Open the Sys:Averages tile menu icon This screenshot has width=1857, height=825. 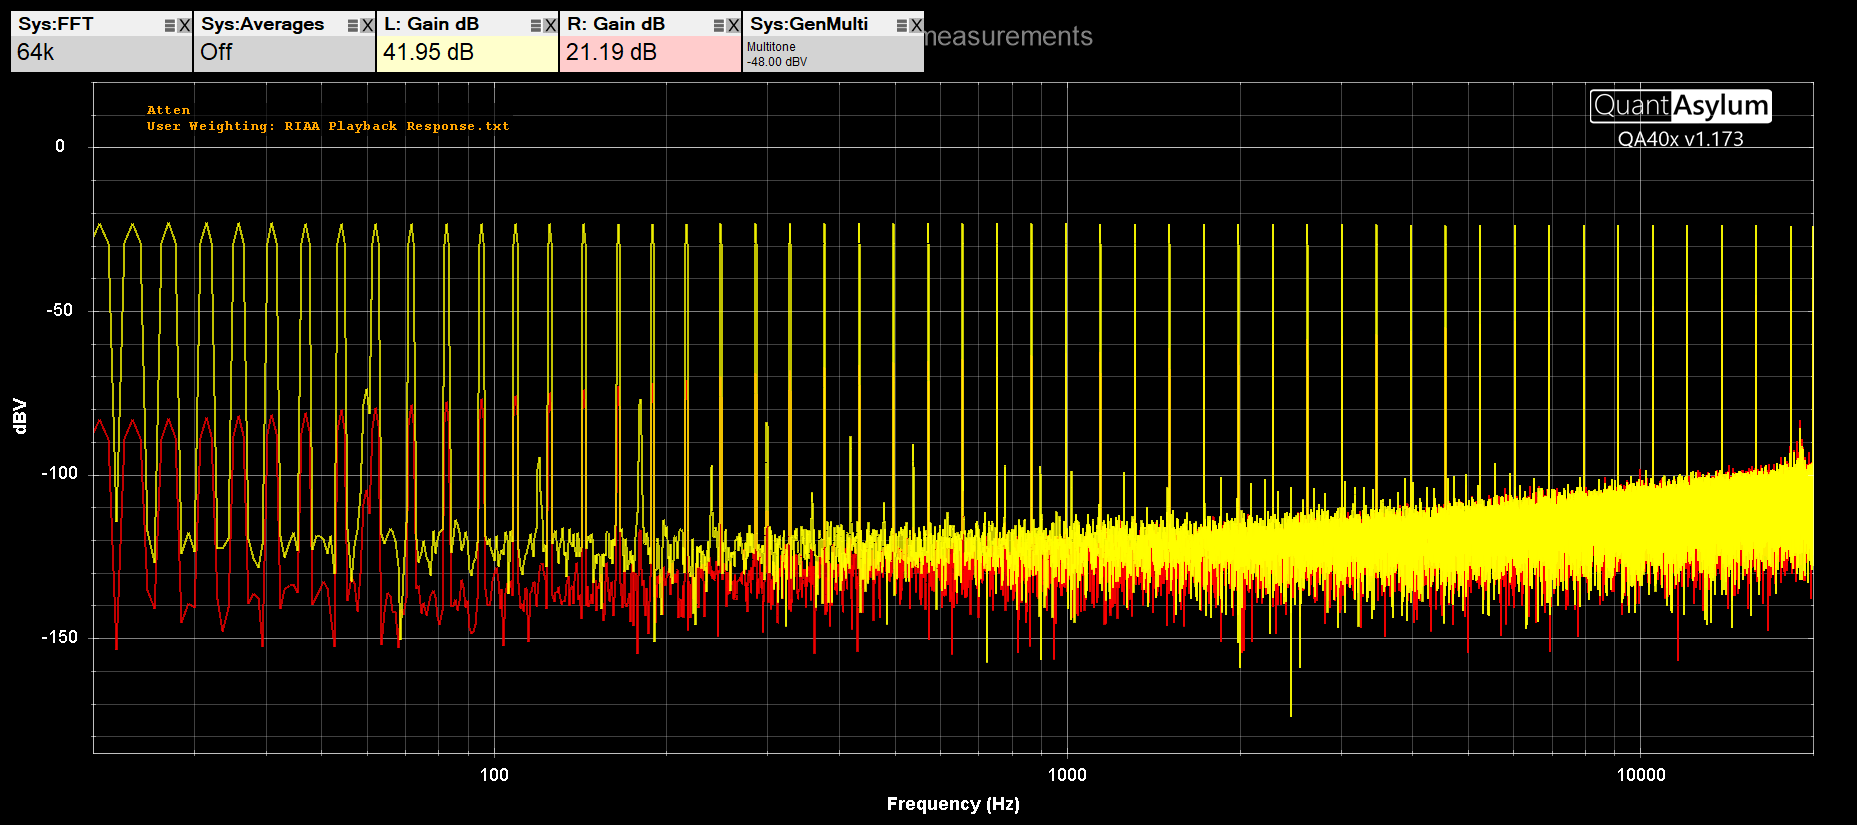tap(353, 26)
